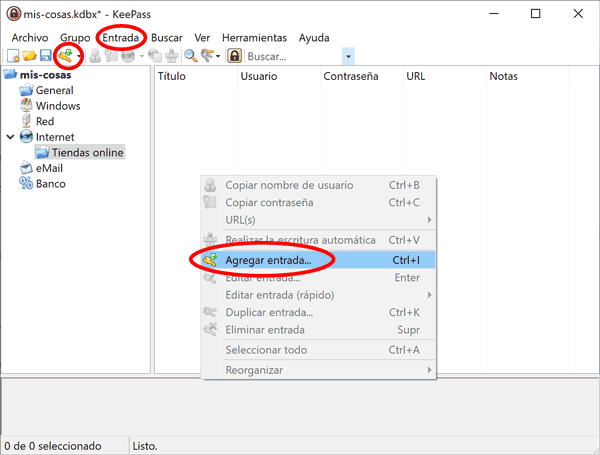
Task: Select the Internet group in the tree
Action: 55,137
